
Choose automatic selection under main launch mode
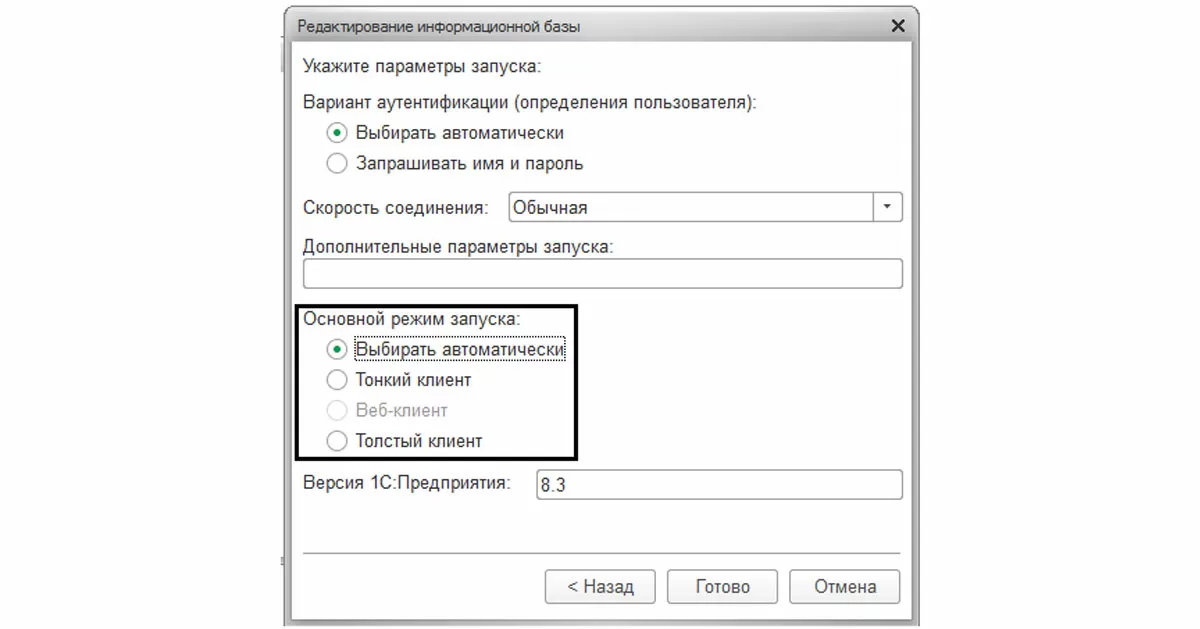tap(337, 350)
